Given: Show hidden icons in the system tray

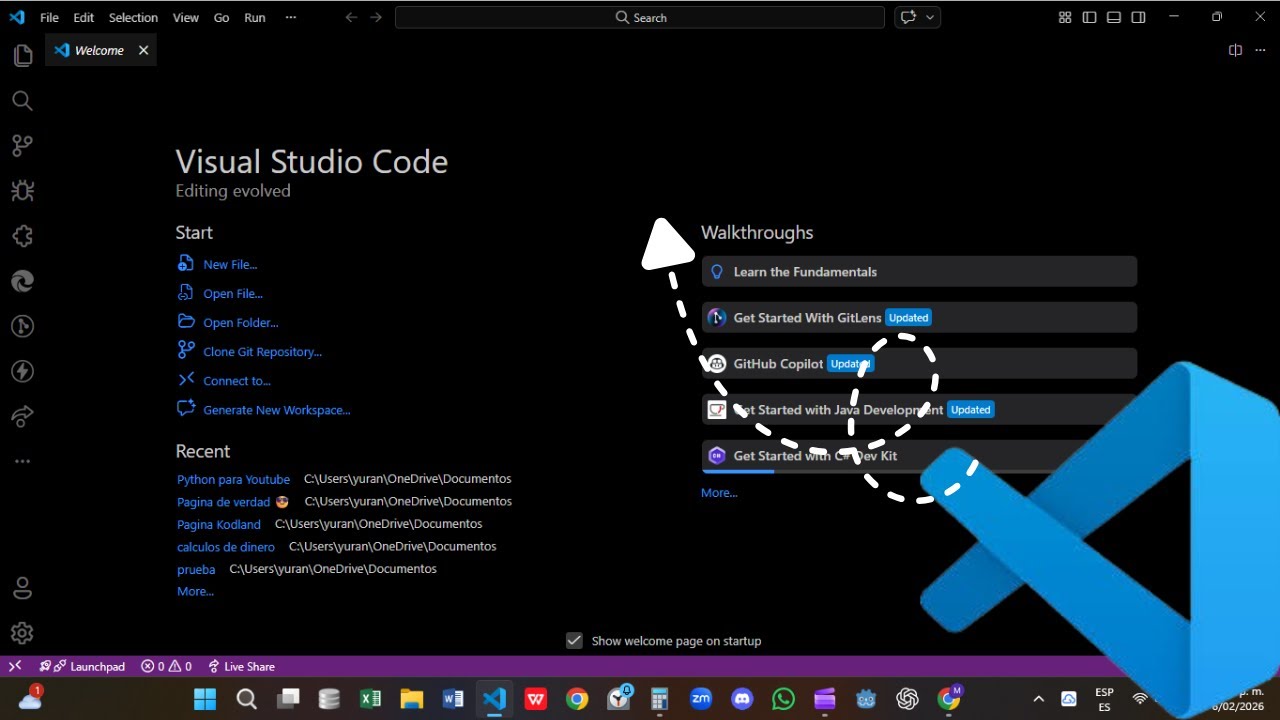Looking at the screenshot, I should tap(1038, 699).
